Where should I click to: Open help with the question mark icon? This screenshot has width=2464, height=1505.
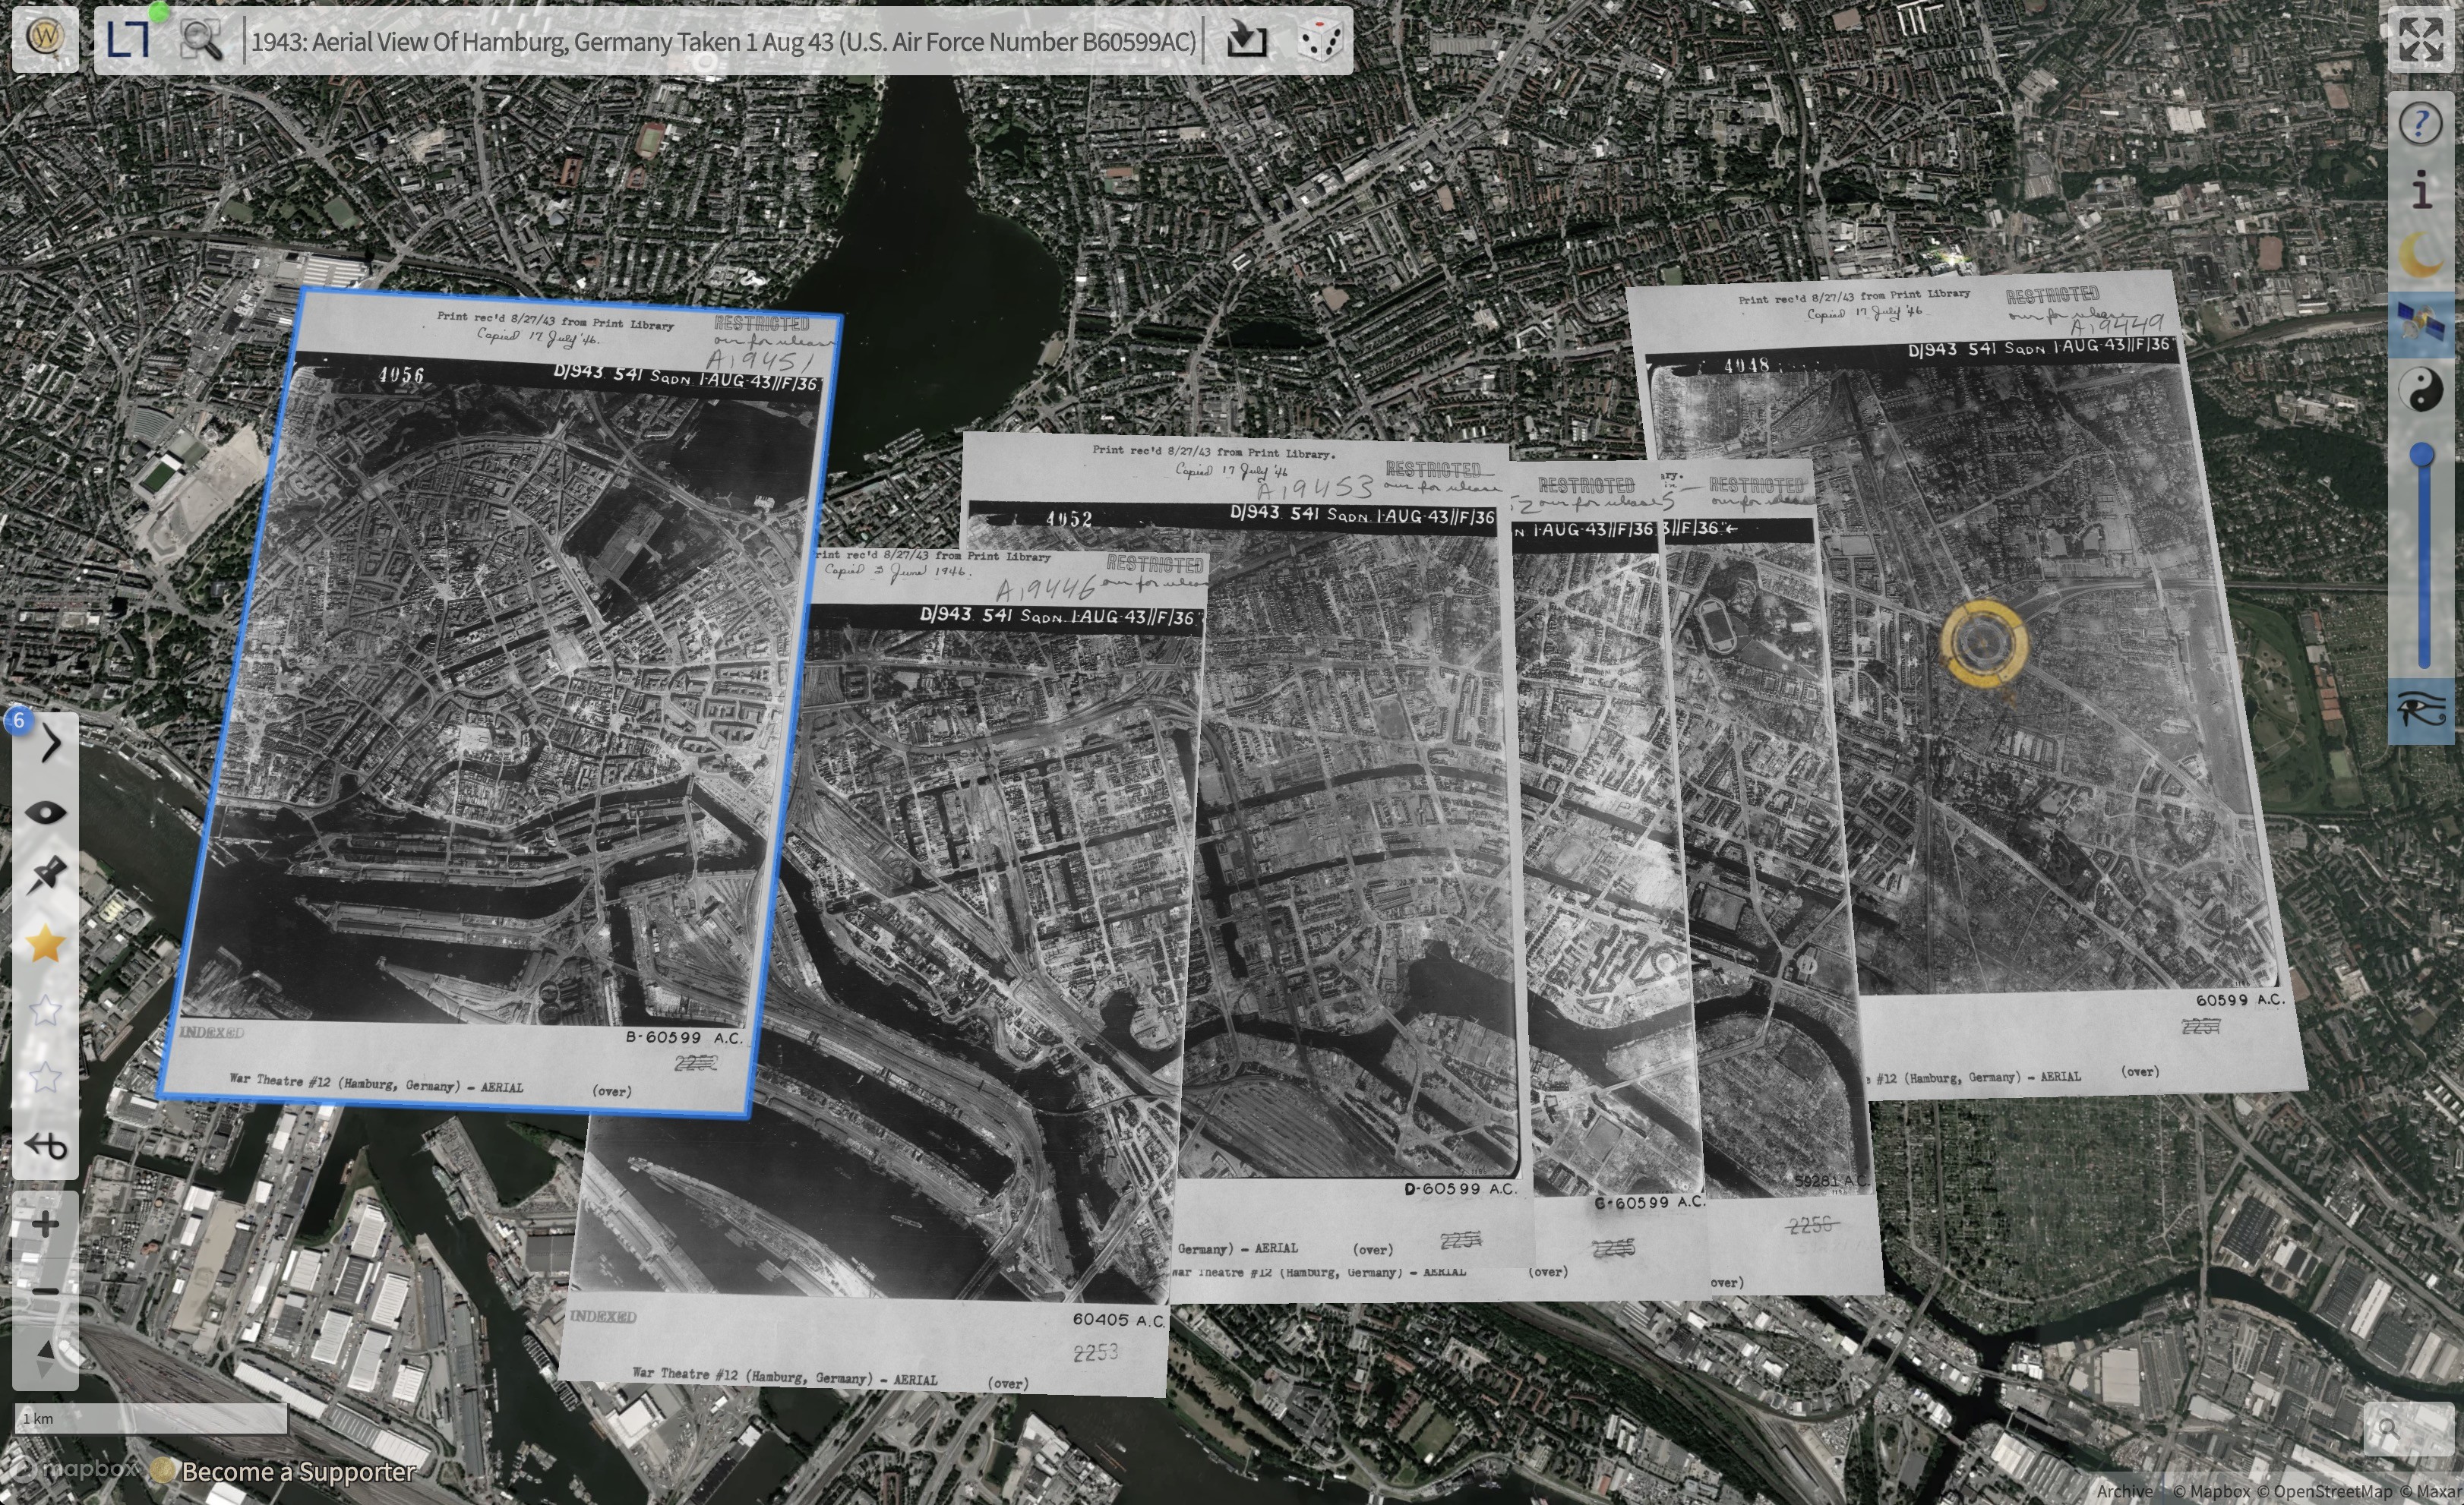(2420, 124)
